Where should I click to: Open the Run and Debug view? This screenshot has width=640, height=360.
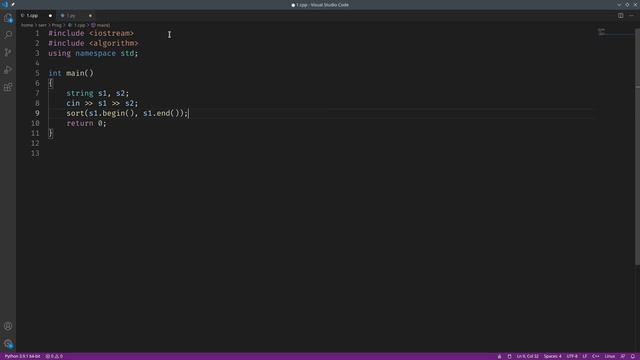(x=8, y=70)
